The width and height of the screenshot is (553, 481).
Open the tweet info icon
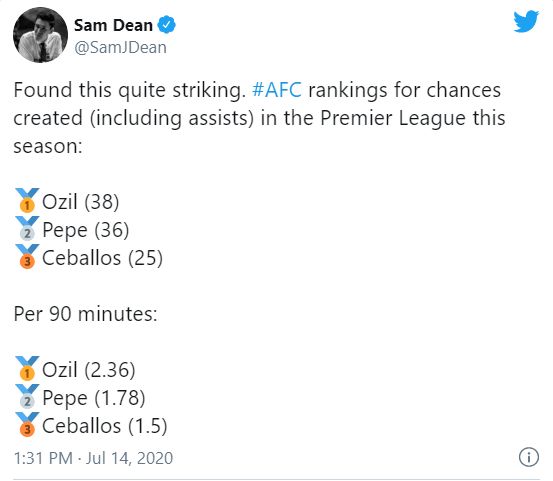click(x=529, y=457)
